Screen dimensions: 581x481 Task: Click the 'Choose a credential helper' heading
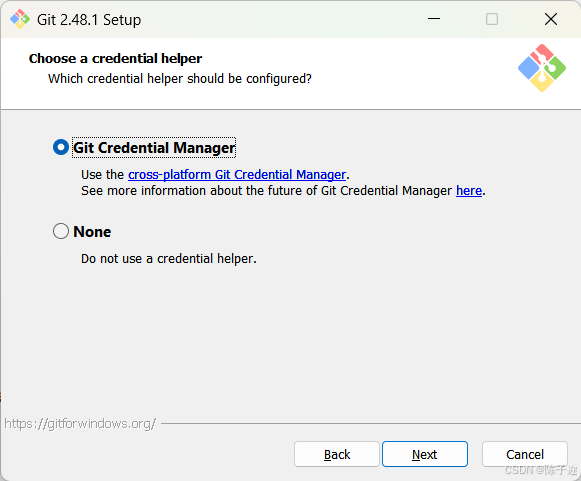115,59
